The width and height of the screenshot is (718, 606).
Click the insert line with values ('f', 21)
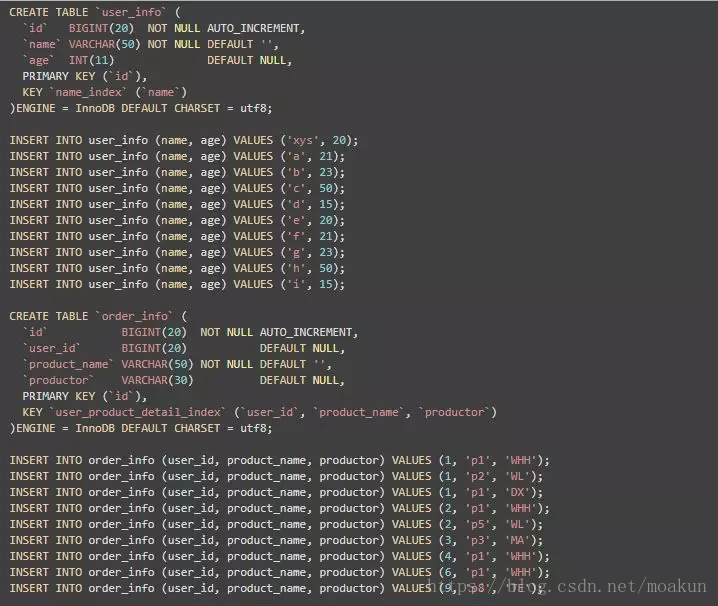tap(177, 236)
